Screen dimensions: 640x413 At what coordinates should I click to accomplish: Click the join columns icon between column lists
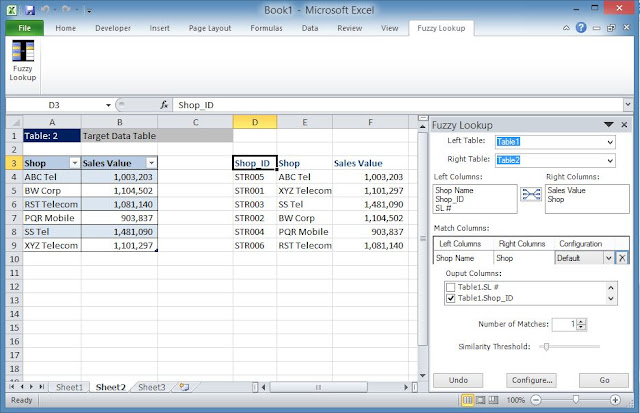[531, 194]
